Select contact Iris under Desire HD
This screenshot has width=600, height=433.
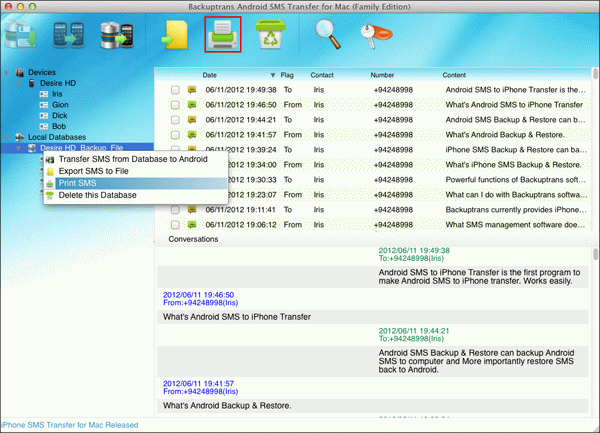[x=57, y=94]
